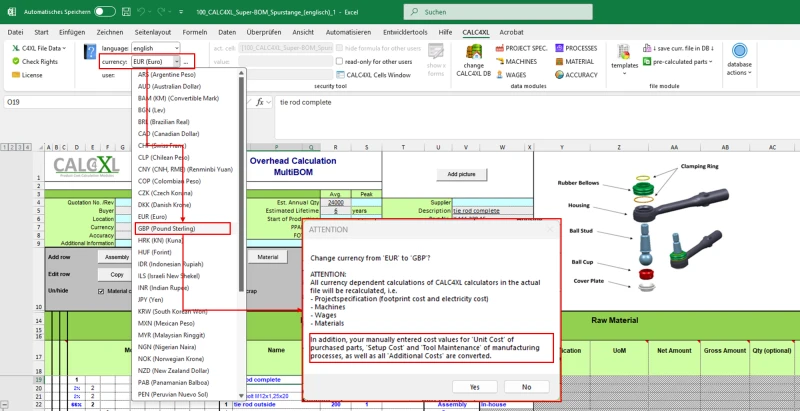Decline currency change with No
This screenshot has width=800, height=411.
pos(527,387)
